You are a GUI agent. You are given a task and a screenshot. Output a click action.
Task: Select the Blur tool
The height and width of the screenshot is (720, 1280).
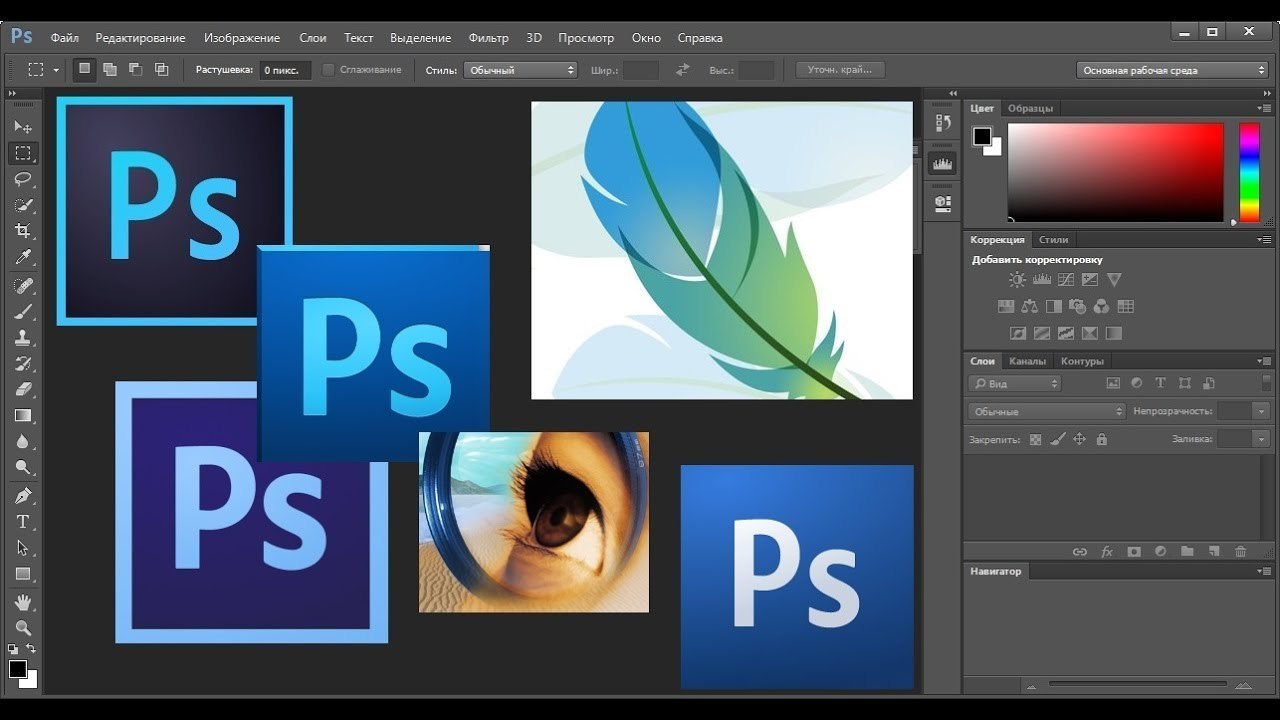[22, 442]
